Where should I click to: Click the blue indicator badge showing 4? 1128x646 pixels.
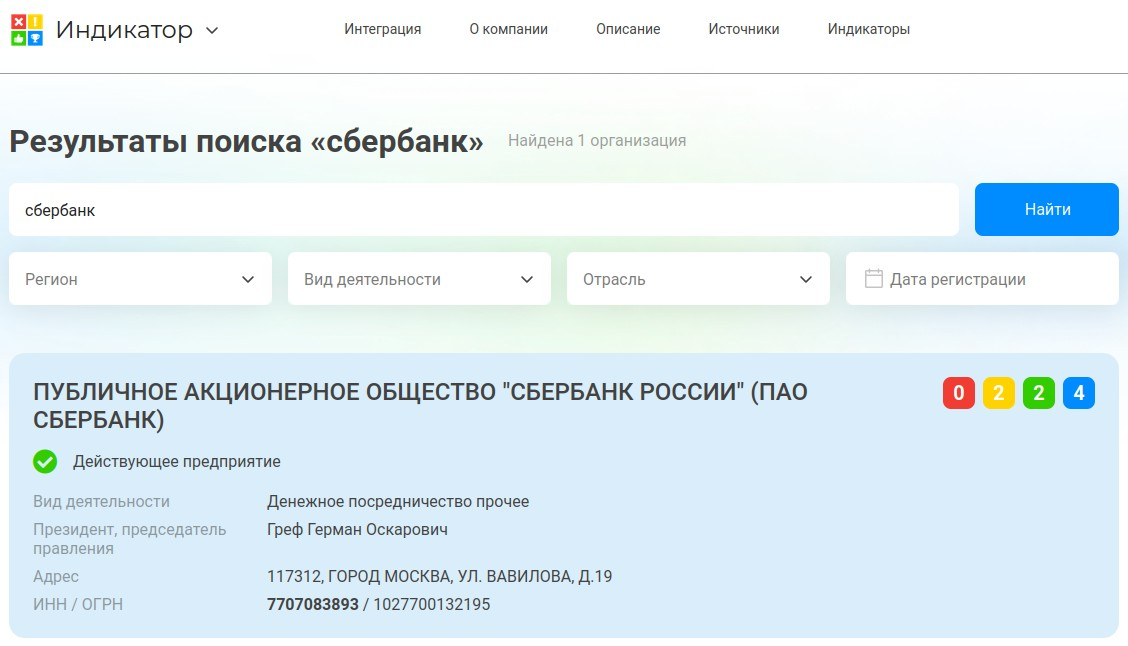[x=1078, y=393]
